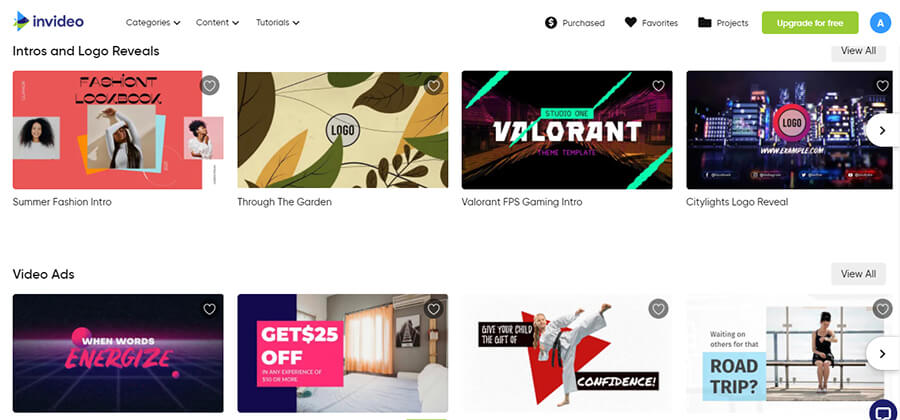Show next Video Ads templates arrow
900x420 pixels.
point(882,353)
